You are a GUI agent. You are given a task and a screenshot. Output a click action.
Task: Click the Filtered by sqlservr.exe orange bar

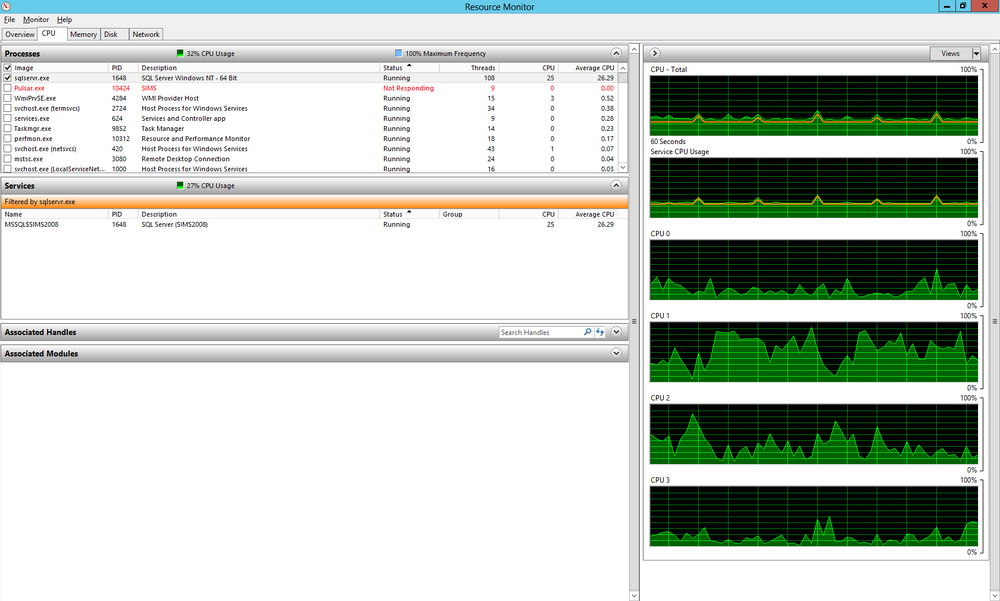314,202
